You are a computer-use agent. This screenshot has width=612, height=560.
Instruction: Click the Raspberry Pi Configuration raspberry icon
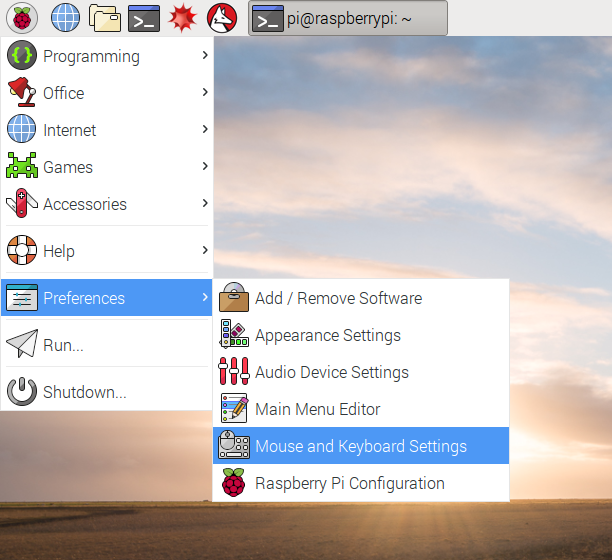[x=234, y=482]
